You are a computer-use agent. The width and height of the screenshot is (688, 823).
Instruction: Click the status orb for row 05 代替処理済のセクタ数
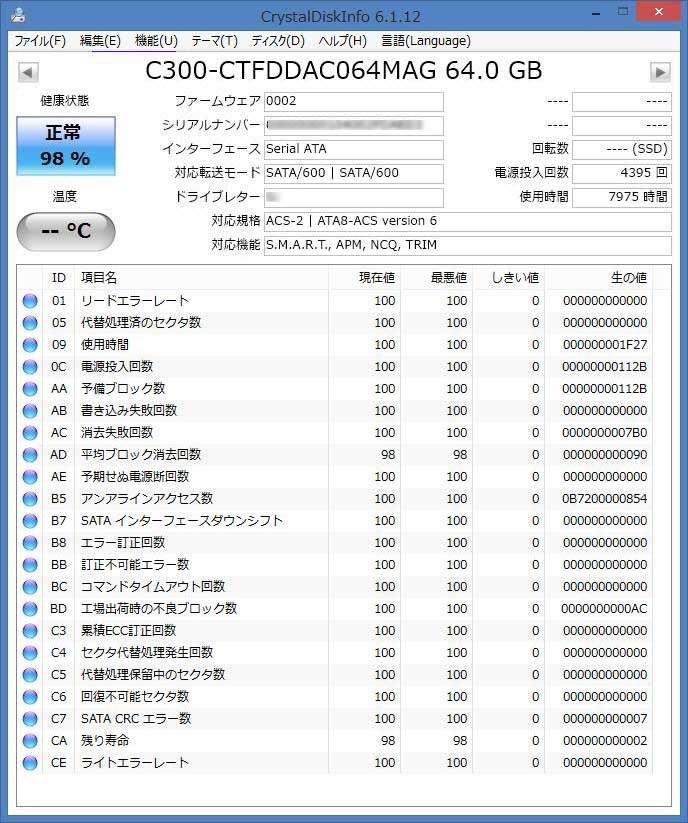(x=30, y=323)
